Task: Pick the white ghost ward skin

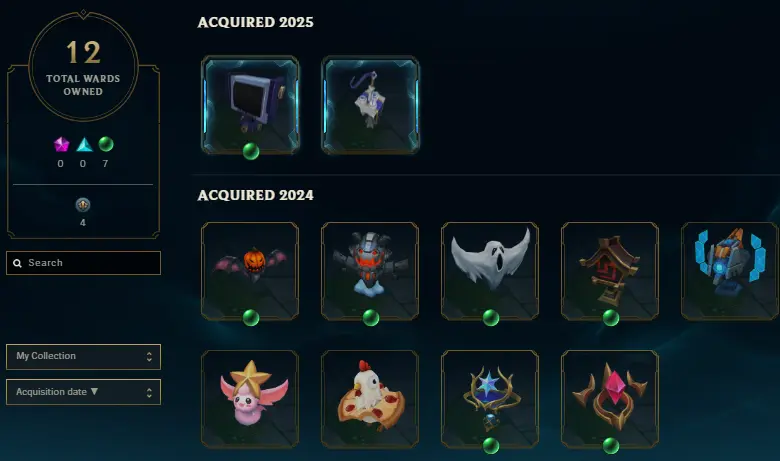Action: coord(490,271)
